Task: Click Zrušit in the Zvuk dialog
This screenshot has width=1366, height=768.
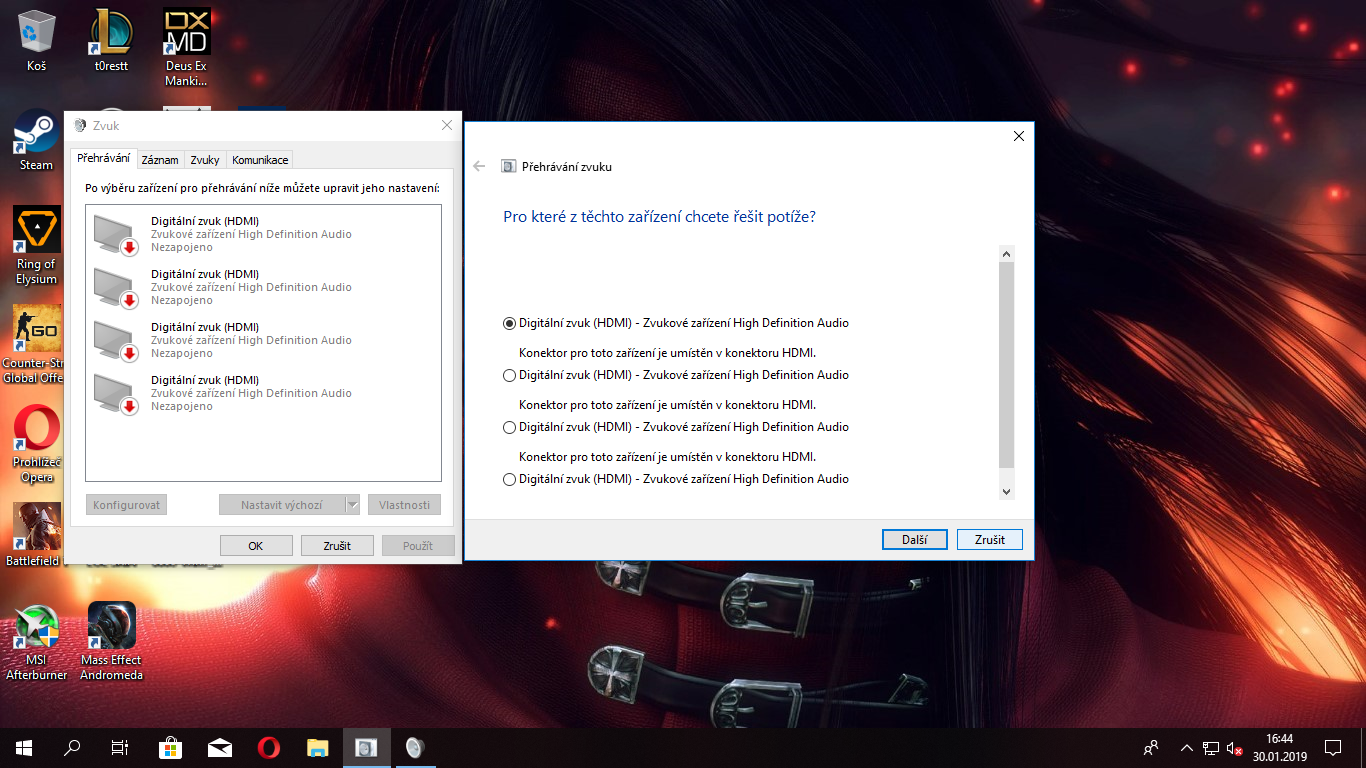Action: pos(337,546)
